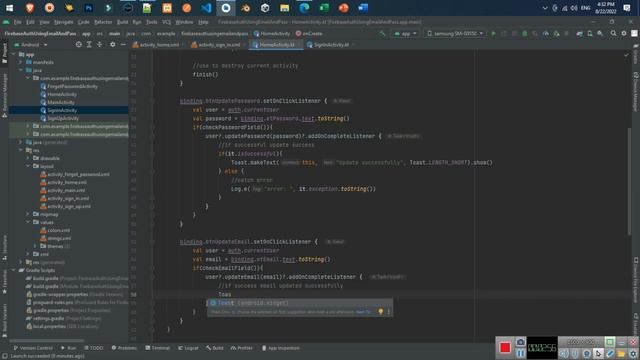Open Device Manager icon in toolbar
This screenshot has height=360, width=640.
click(x=589, y=33)
